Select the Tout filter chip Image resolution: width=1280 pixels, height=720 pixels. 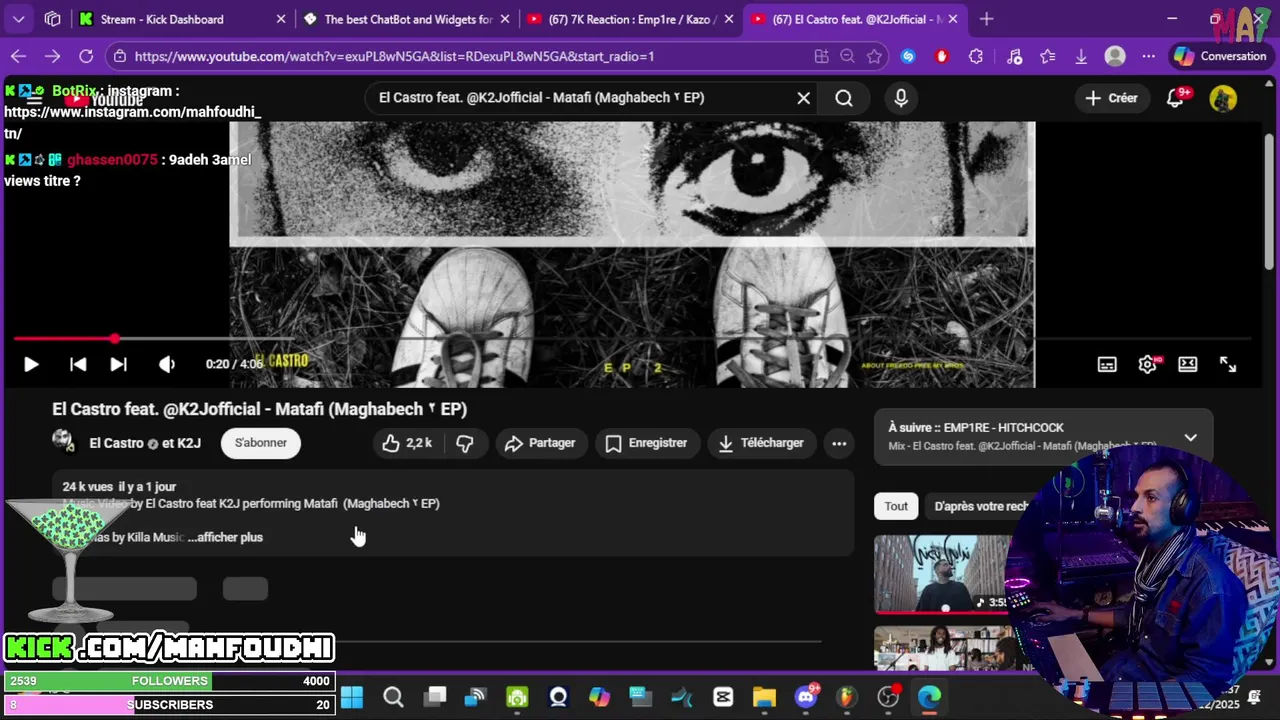[896, 506]
